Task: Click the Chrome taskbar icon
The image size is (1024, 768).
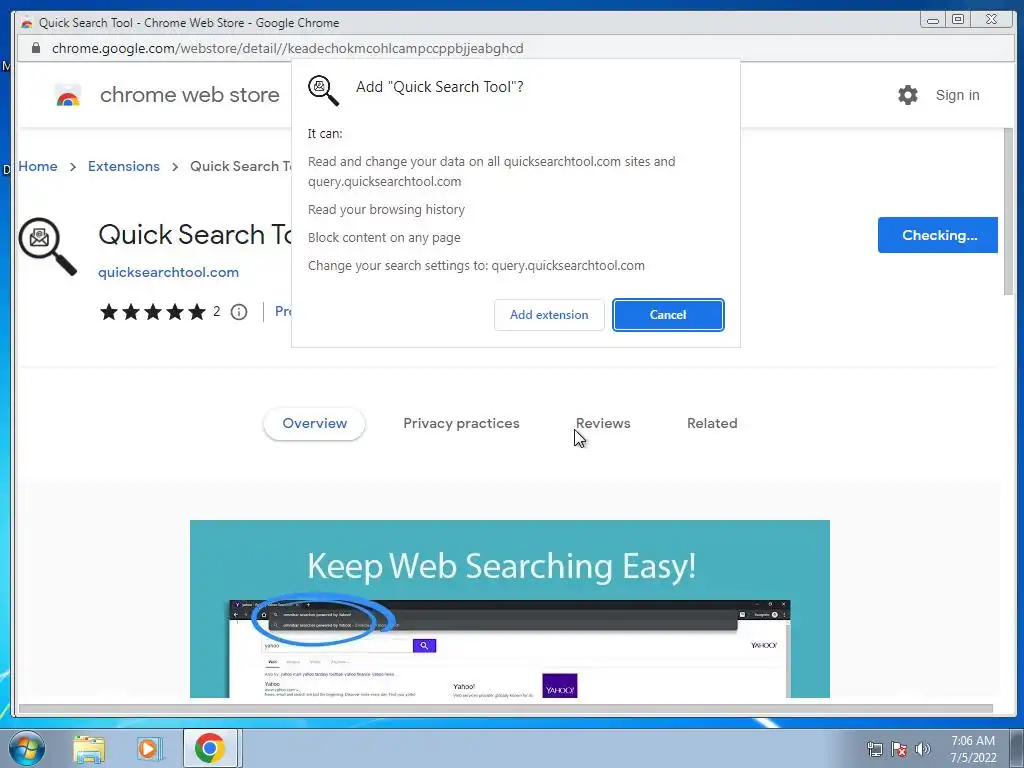Action: pyautogui.click(x=210, y=748)
